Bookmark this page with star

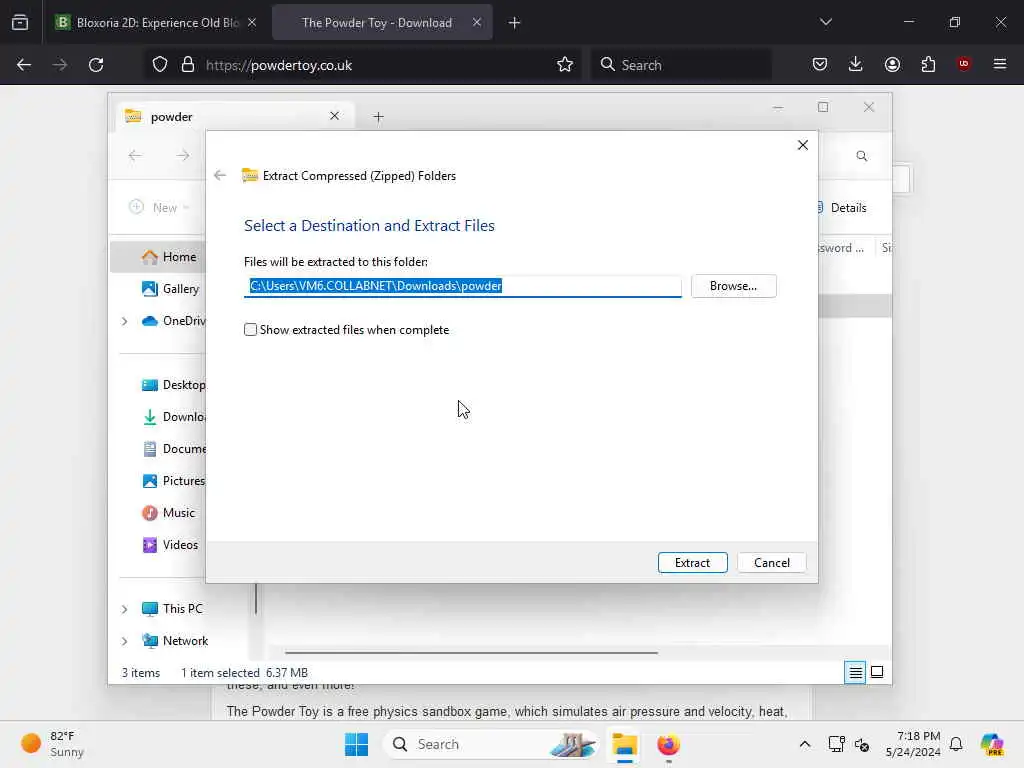[x=565, y=65]
